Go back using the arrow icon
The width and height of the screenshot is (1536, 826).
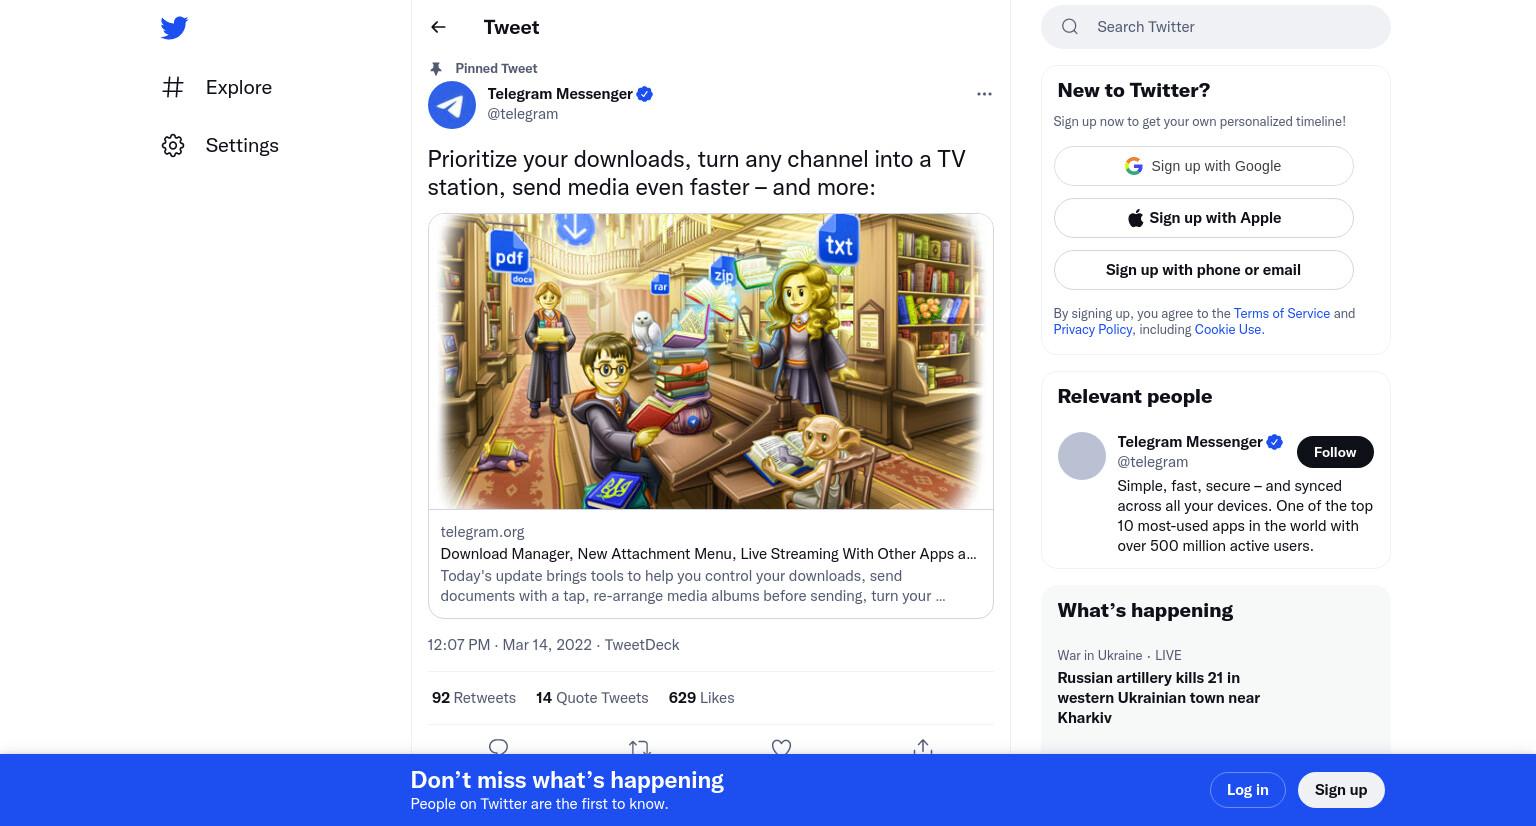[x=438, y=28]
